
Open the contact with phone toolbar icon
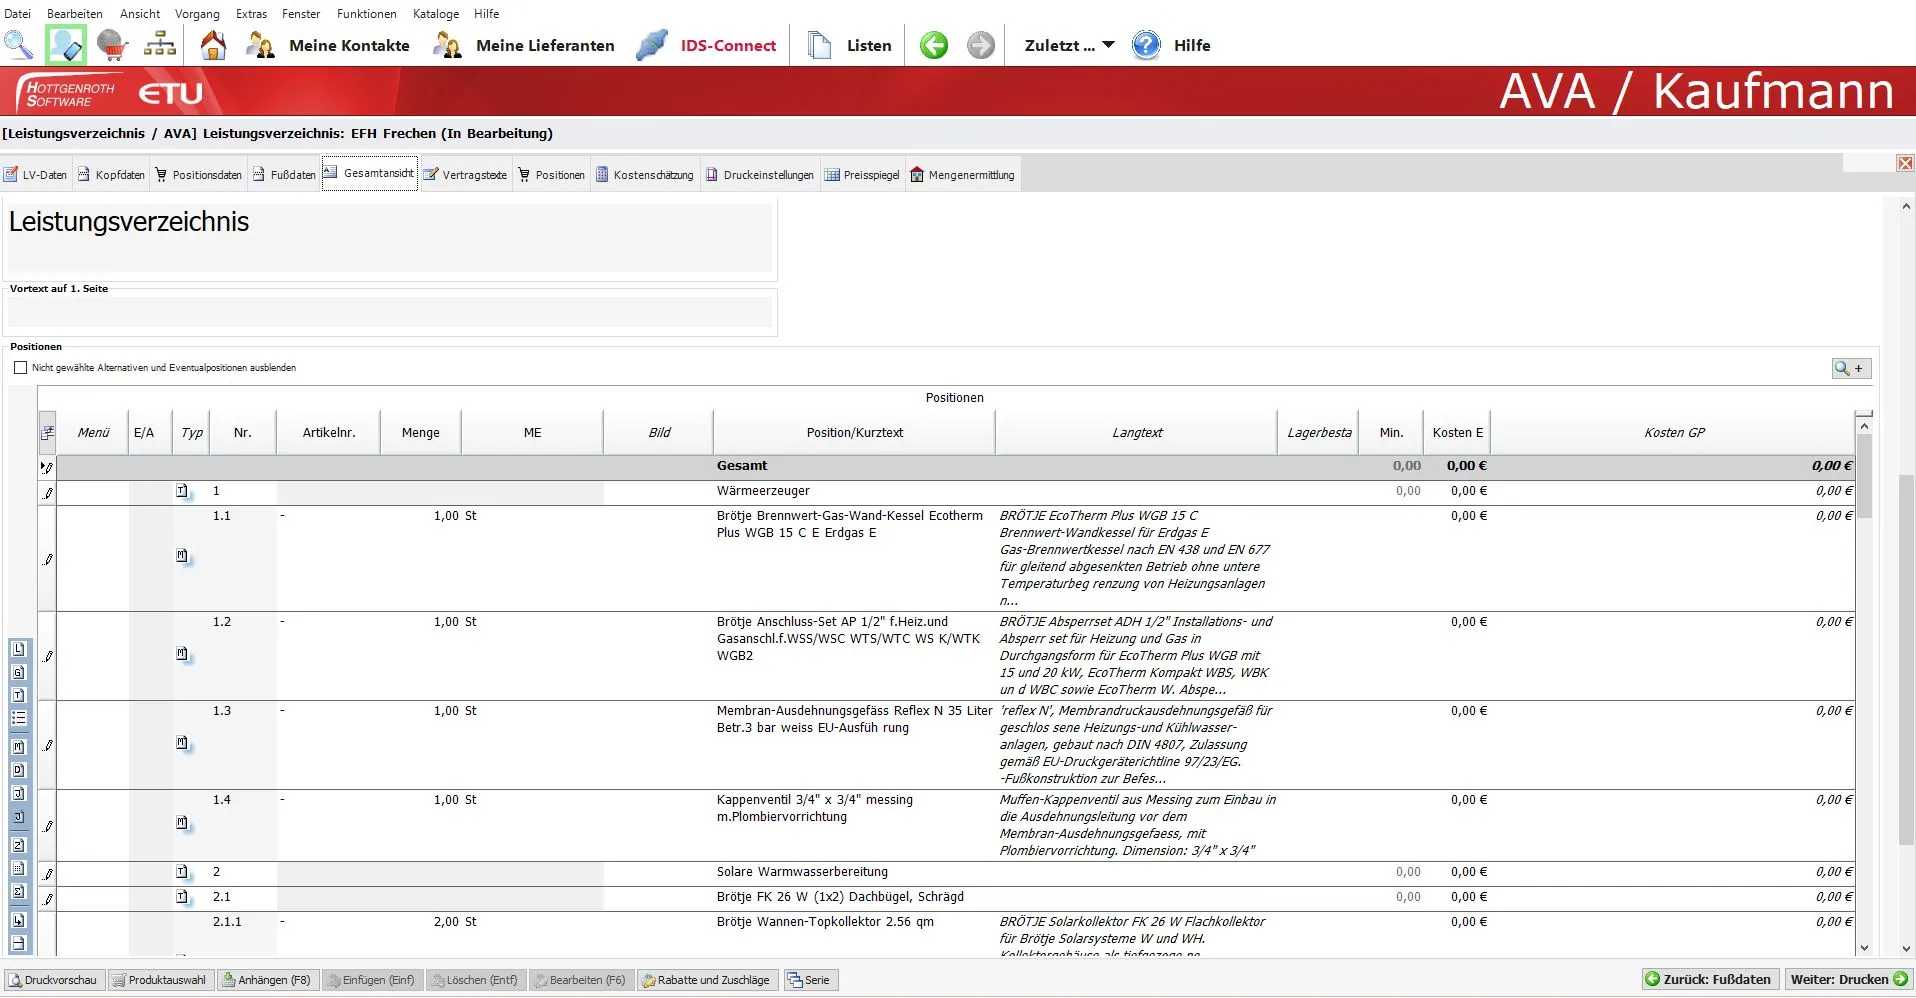point(66,45)
